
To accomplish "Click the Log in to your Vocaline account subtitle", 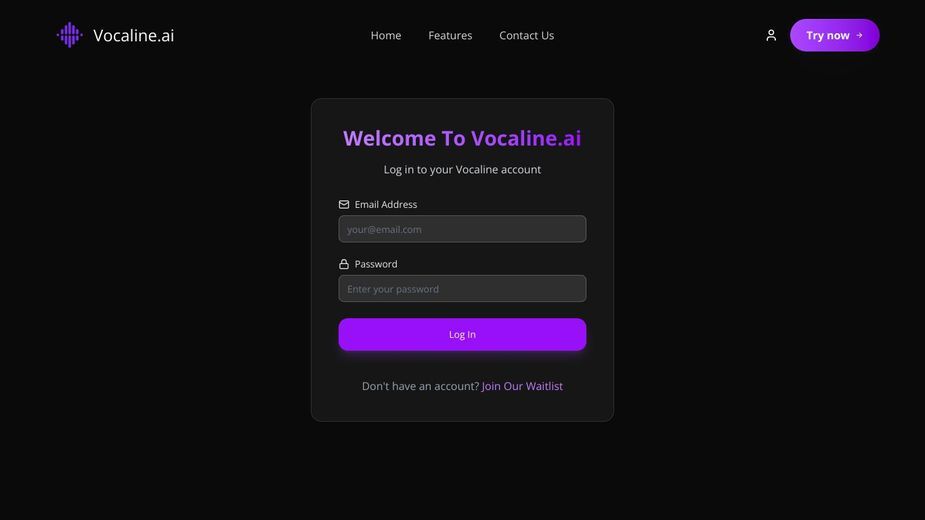I will pos(462,169).
